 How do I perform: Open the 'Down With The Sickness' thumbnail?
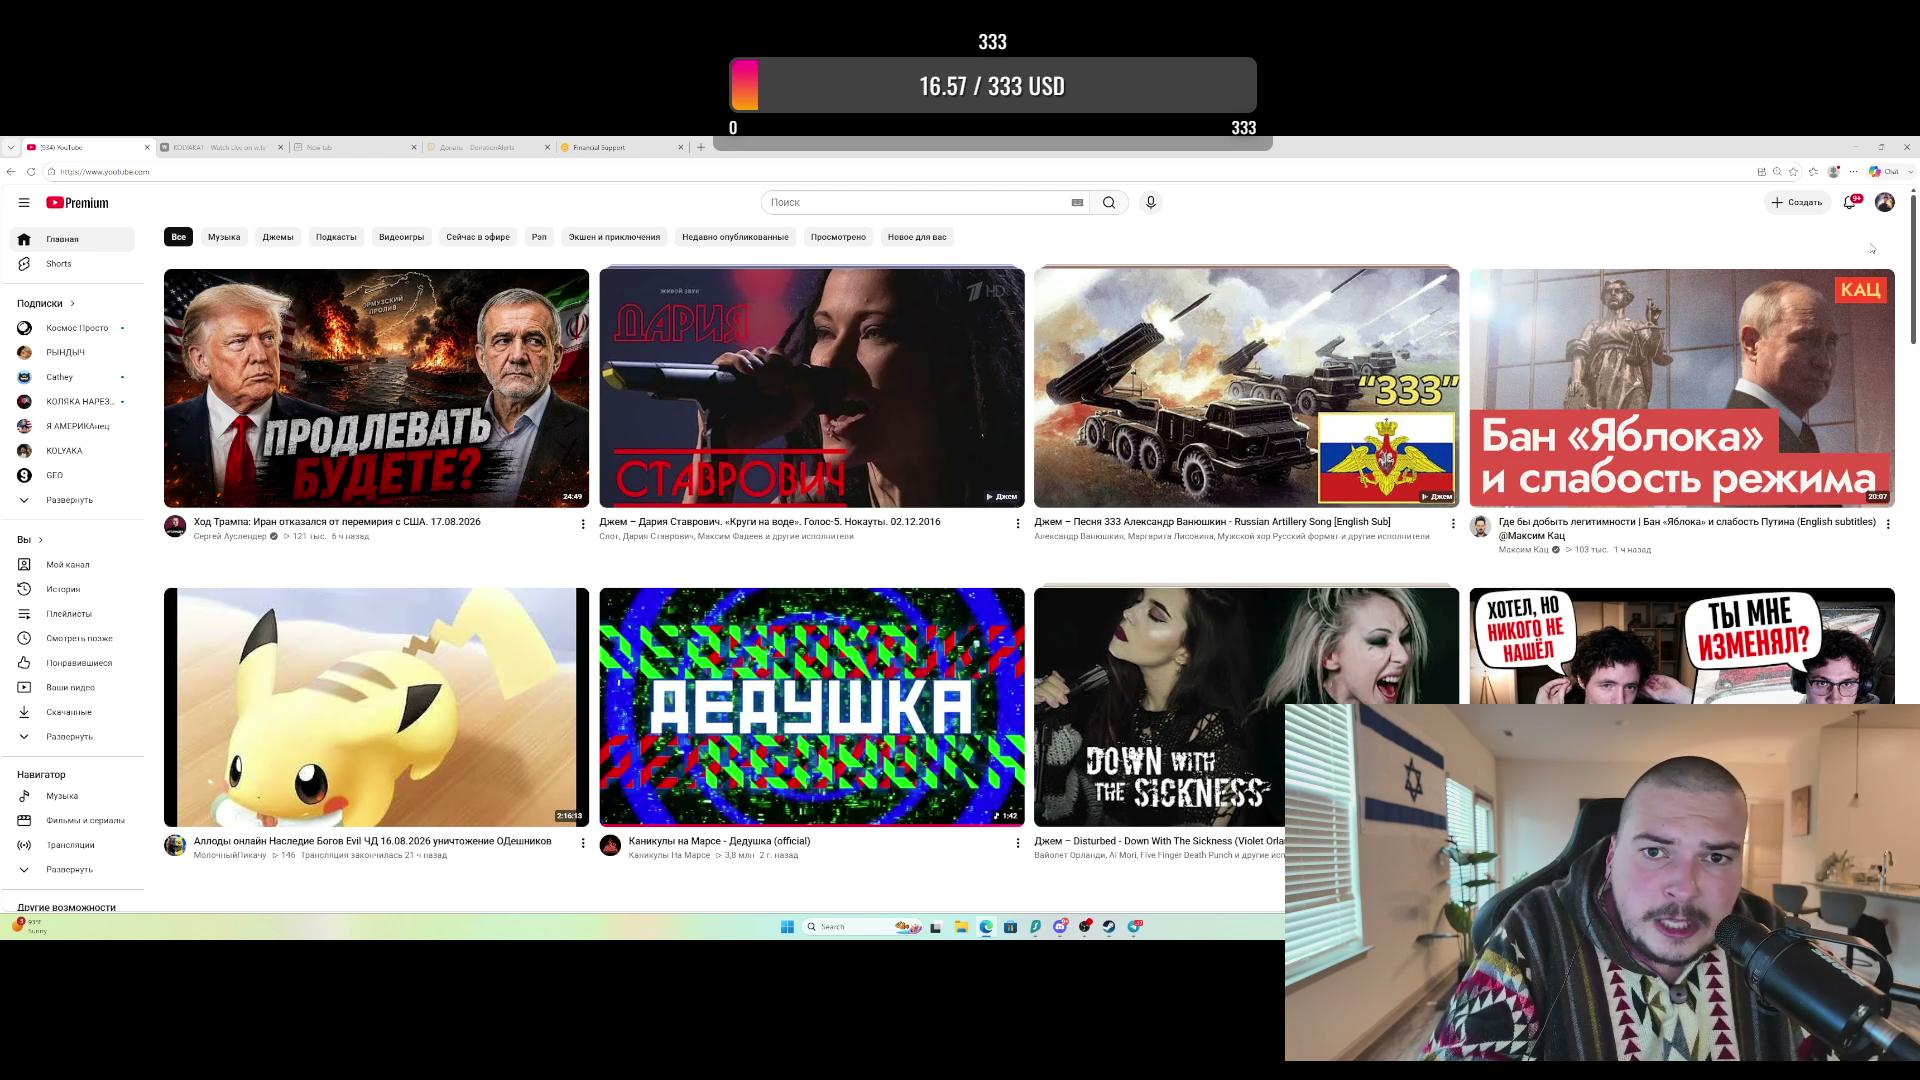1159,707
